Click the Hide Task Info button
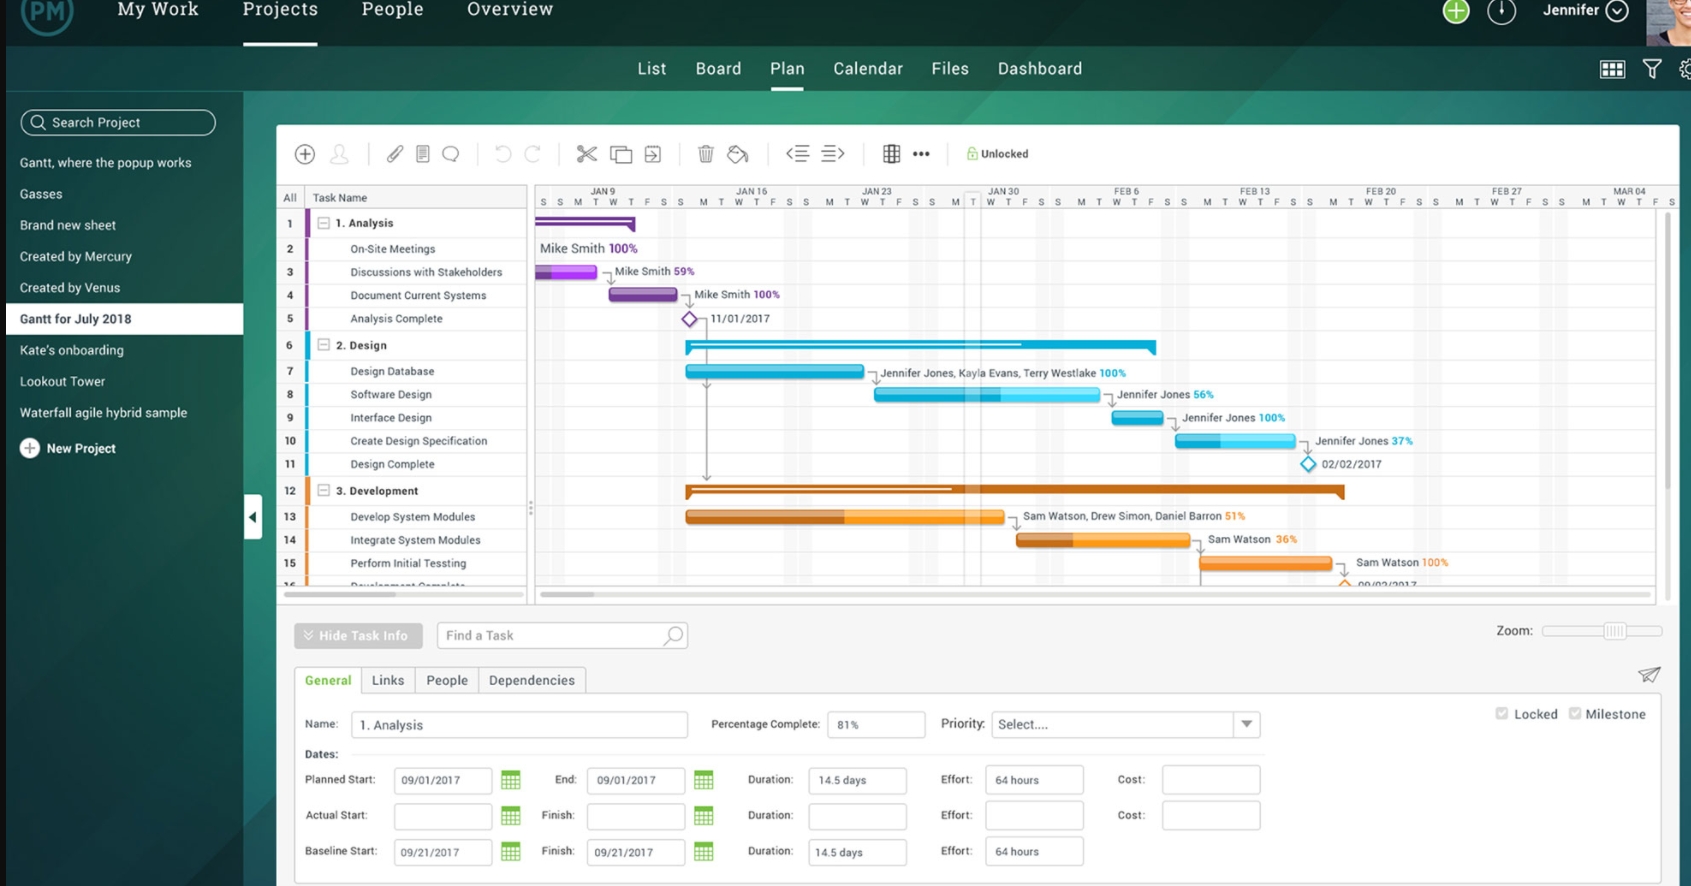1691x886 pixels. (x=358, y=636)
